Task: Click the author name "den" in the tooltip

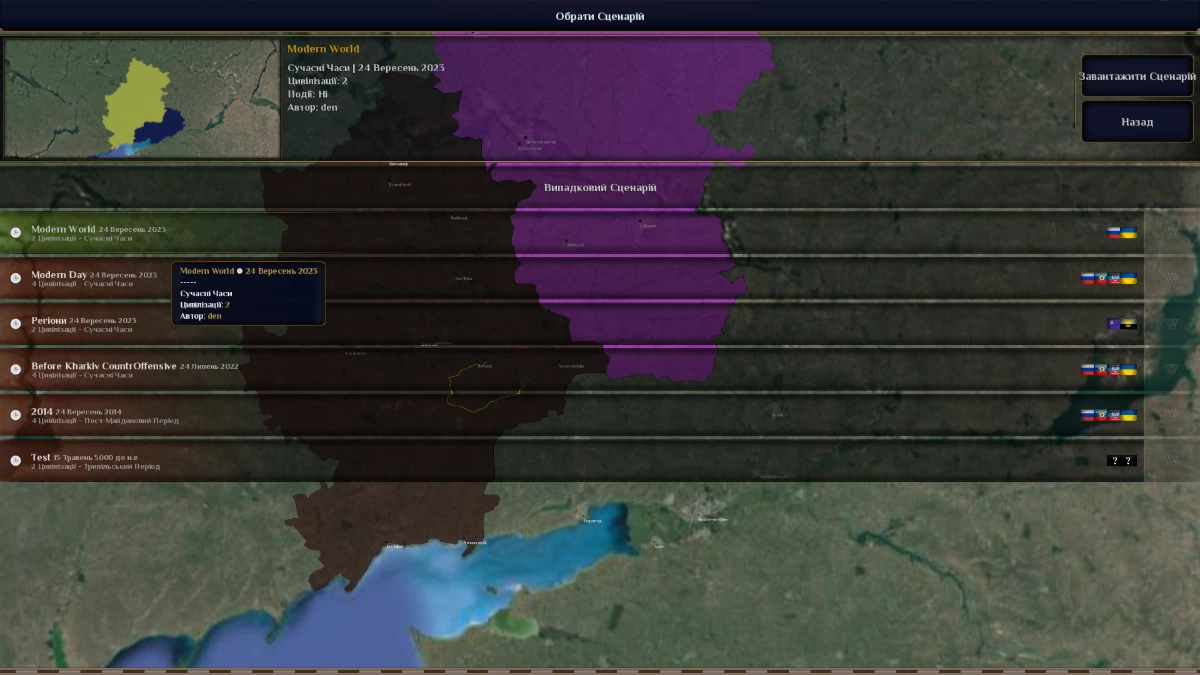Action: coord(213,316)
